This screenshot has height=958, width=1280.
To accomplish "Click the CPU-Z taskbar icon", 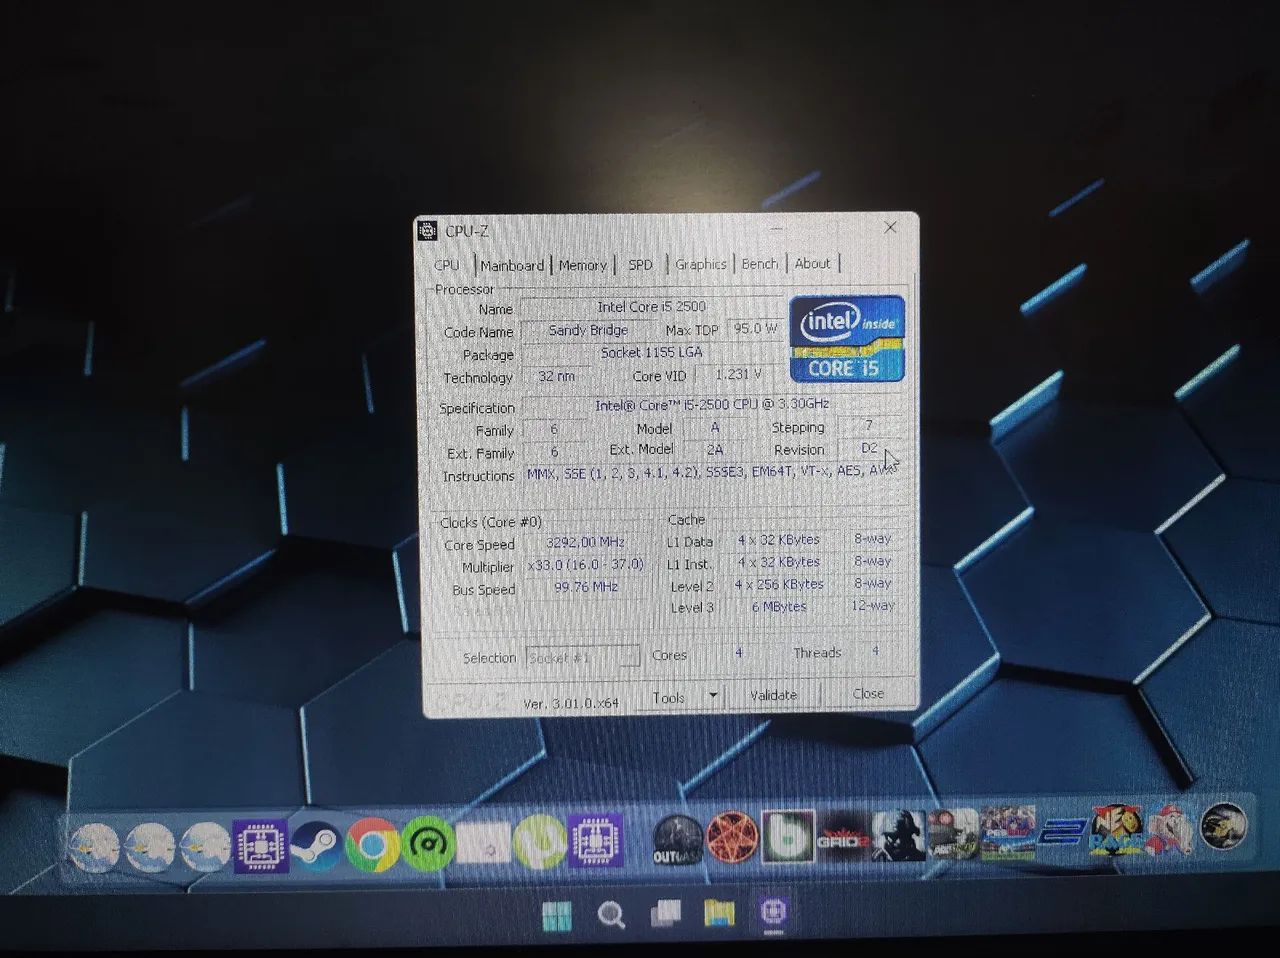I will pyautogui.click(x=773, y=911).
